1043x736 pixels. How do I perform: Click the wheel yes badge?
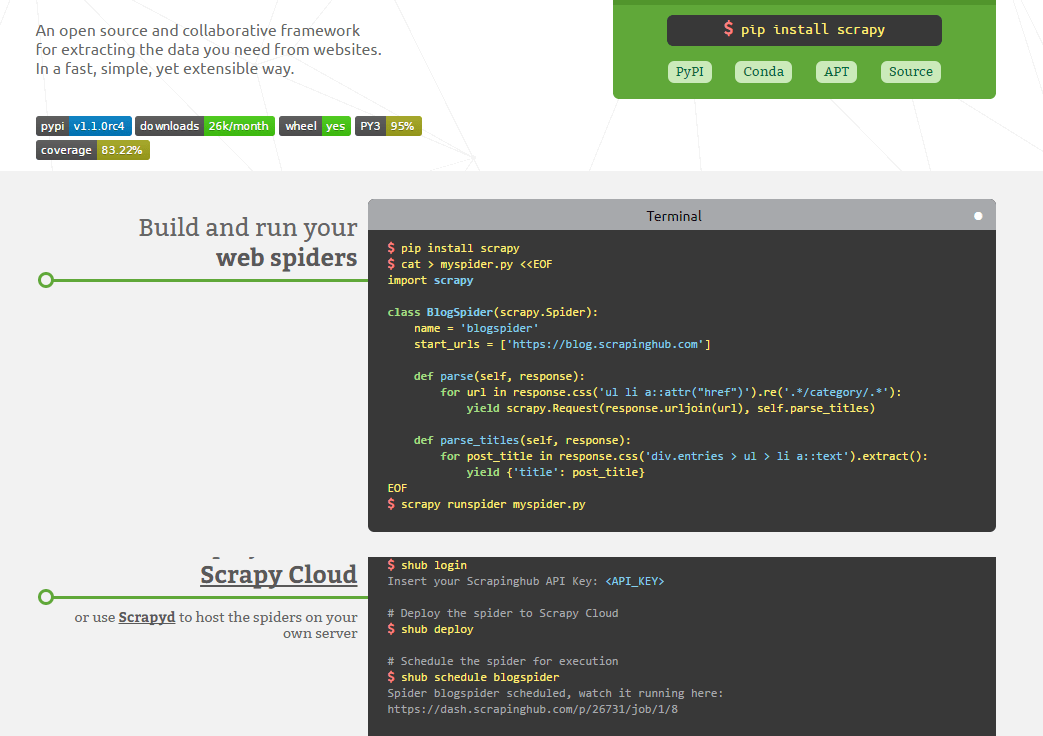[315, 126]
